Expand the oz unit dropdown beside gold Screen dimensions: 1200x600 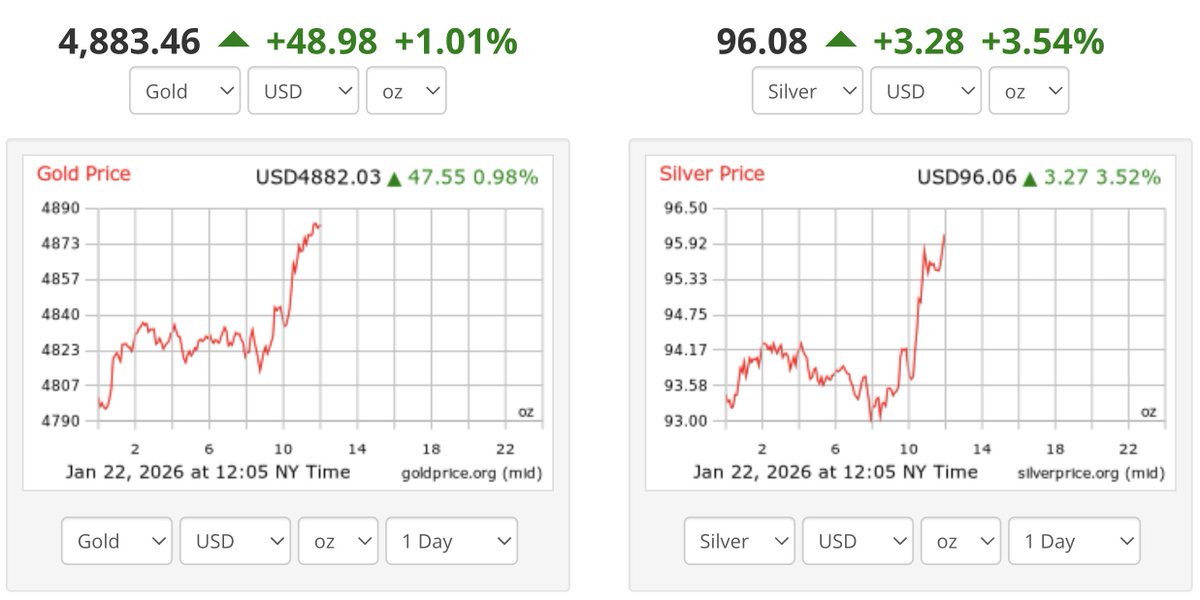pos(406,91)
